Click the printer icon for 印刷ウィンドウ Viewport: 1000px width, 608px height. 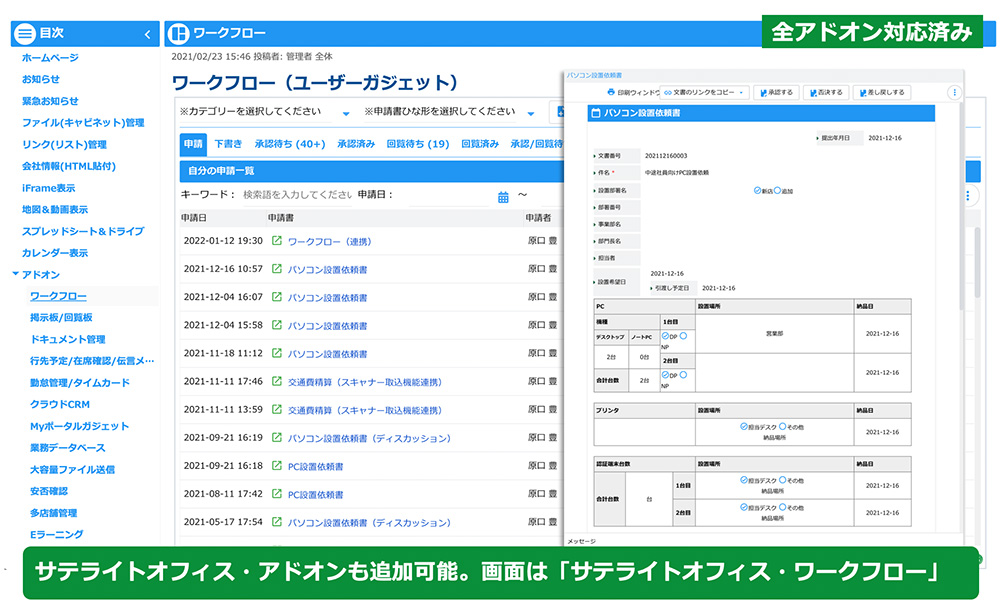pyautogui.click(x=611, y=92)
